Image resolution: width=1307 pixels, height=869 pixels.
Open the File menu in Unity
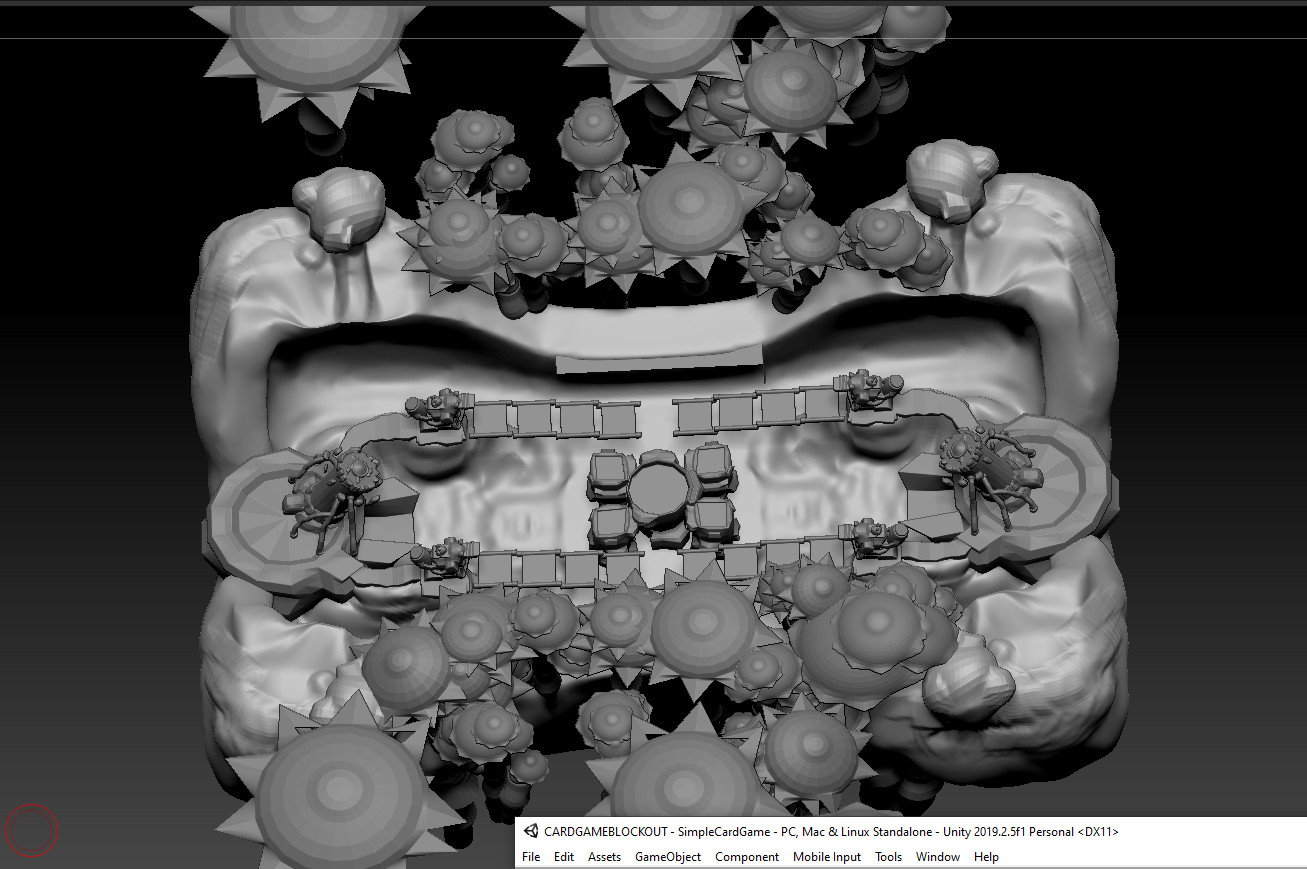pyautogui.click(x=531, y=857)
